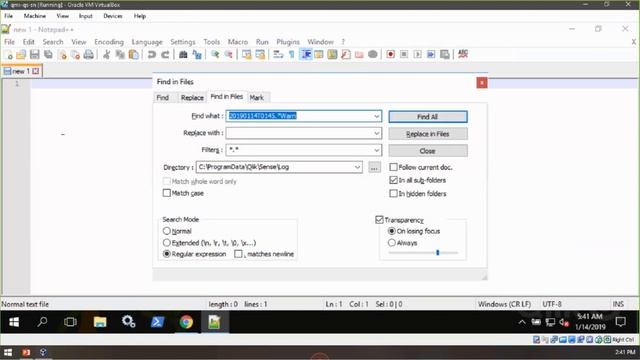Toggle the Word Wrap toolbar icon
Screen dimensions: 640x360
[x=278, y=54]
